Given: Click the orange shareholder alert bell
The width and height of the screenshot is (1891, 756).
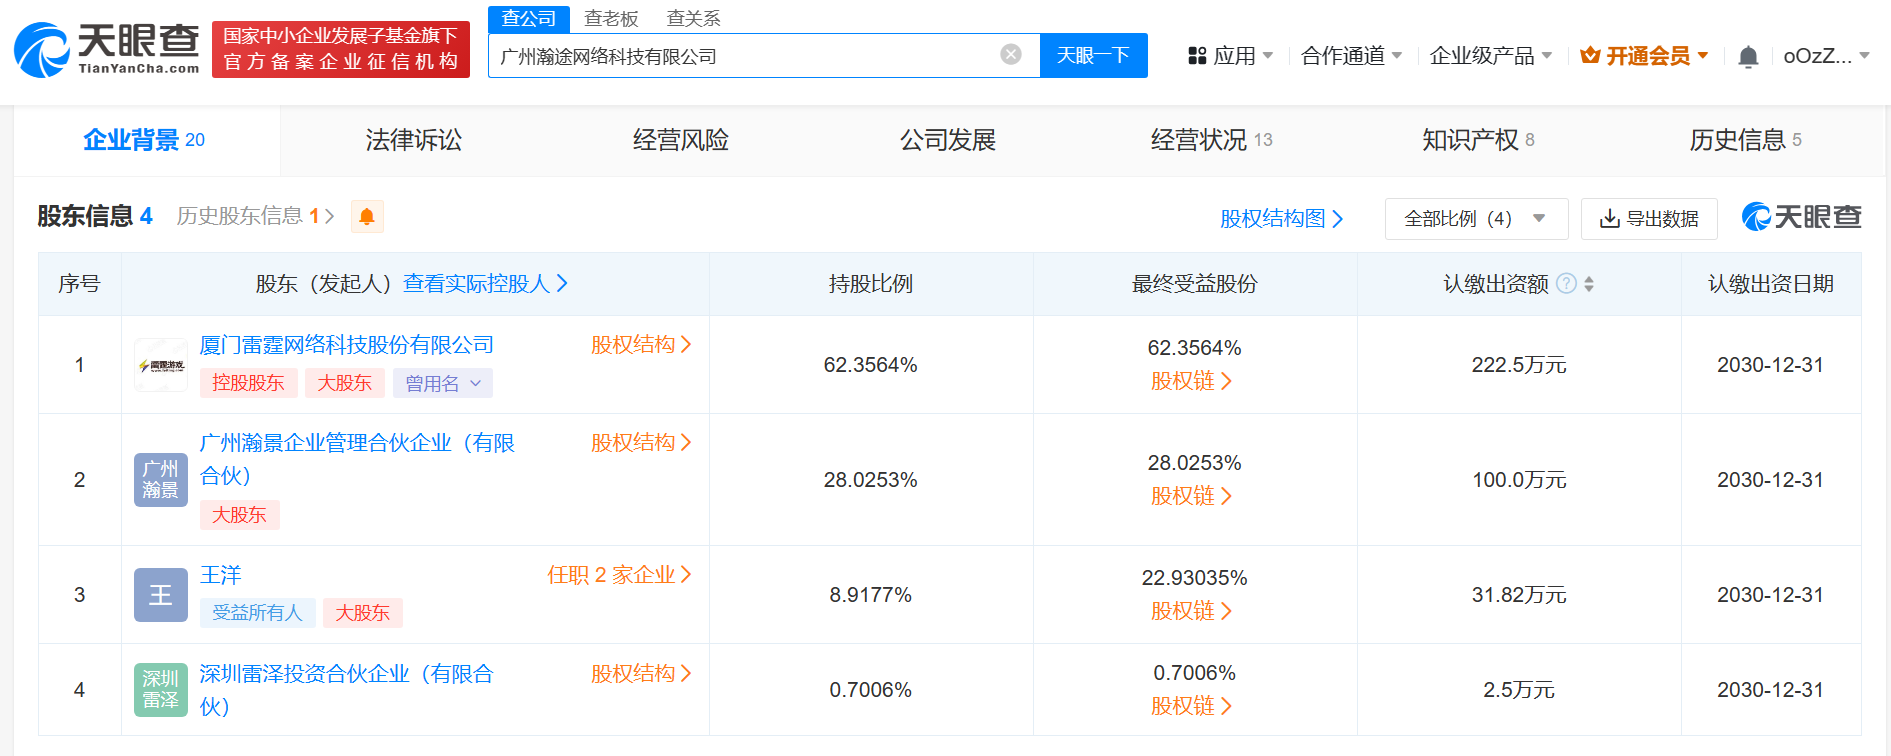Looking at the screenshot, I should click(367, 217).
